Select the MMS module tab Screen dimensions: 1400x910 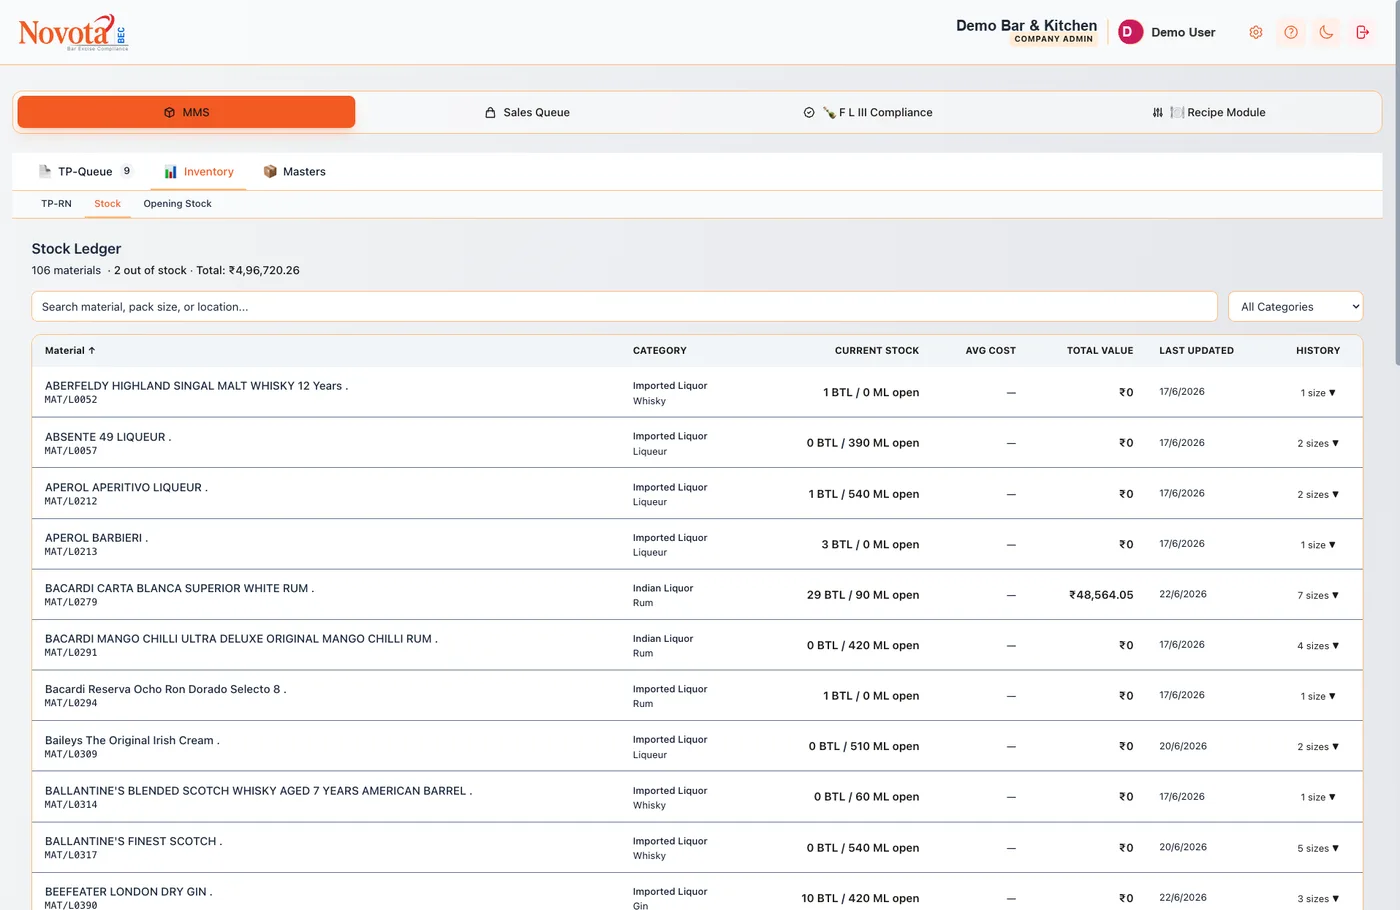point(186,112)
